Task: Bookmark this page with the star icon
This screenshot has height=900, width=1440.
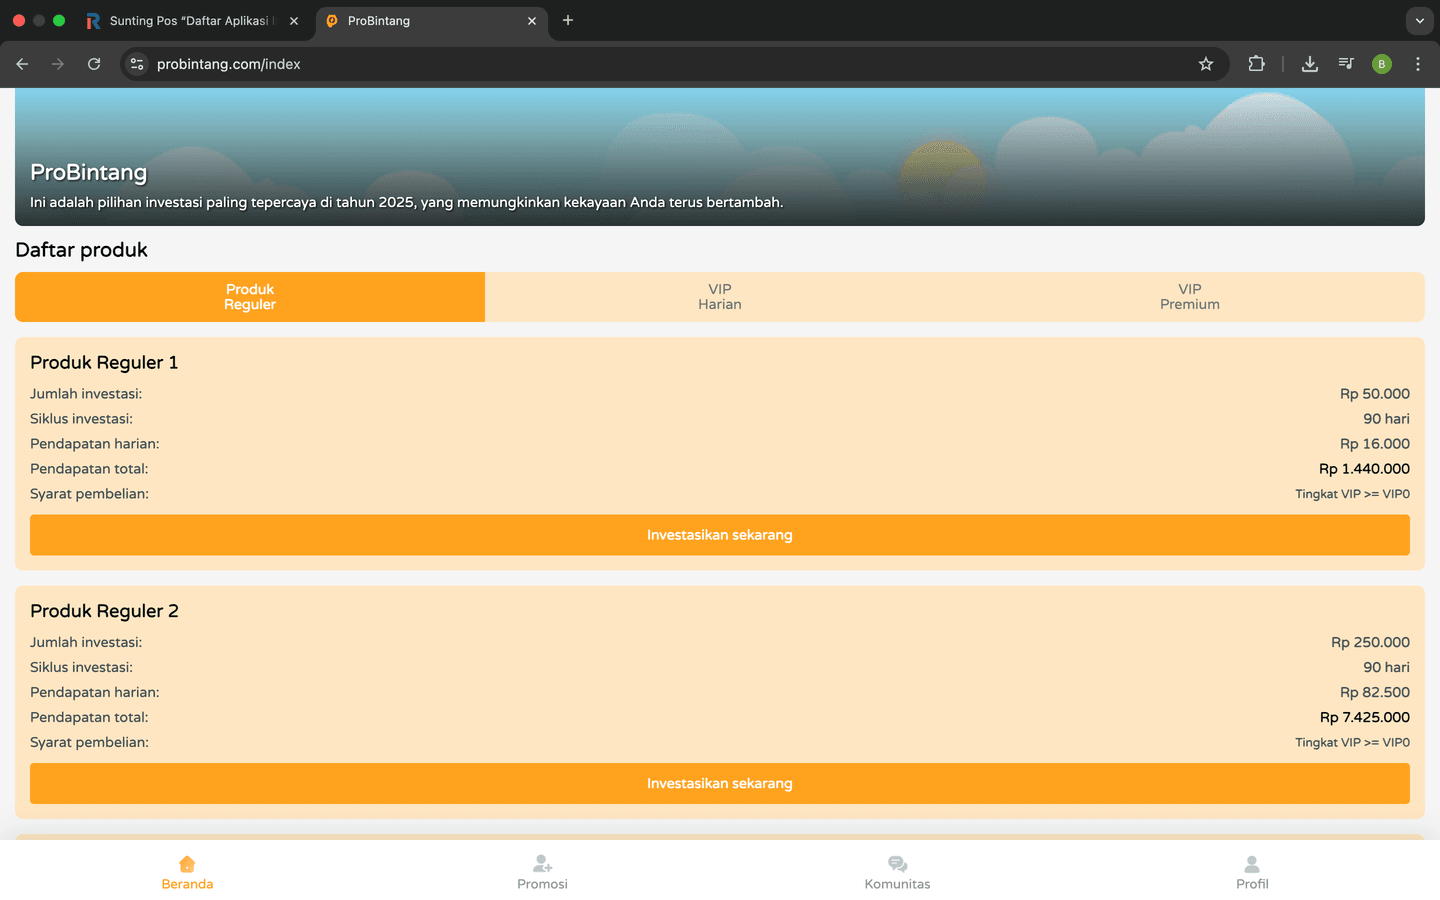Action: pyautogui.click(x=1206, y=64)
